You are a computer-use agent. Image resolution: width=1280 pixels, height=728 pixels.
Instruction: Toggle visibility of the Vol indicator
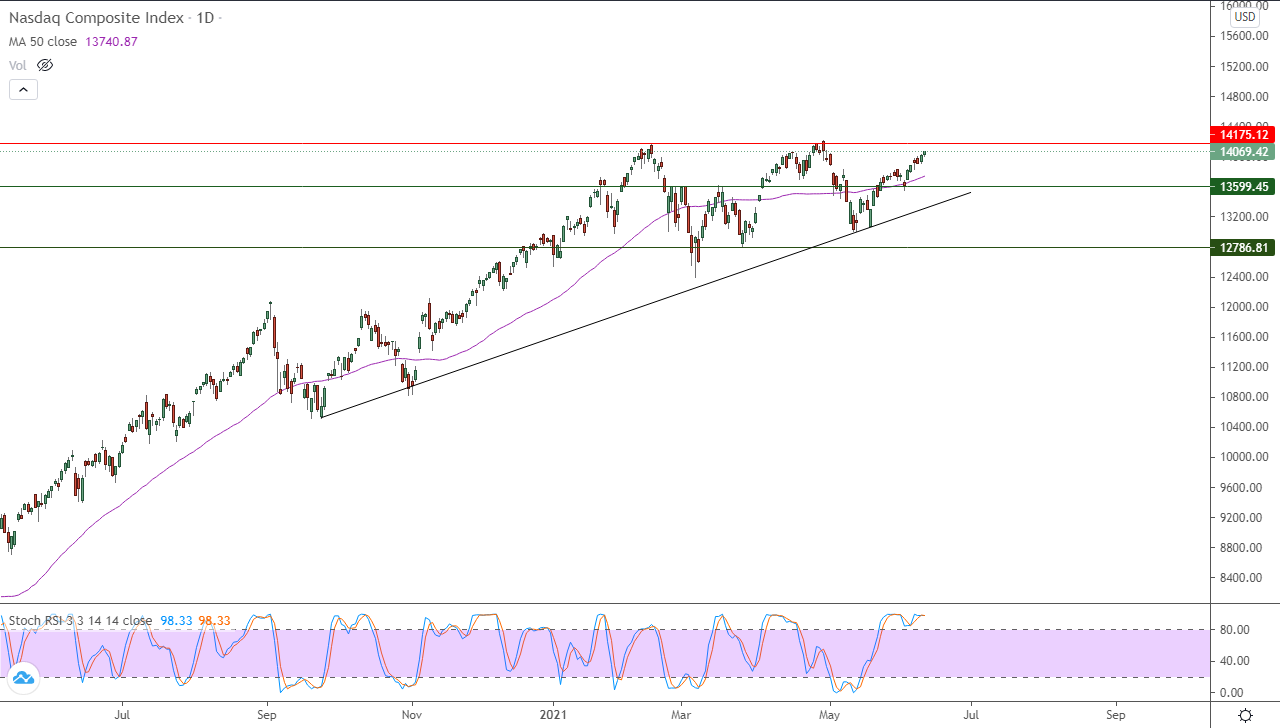[45, 65]
